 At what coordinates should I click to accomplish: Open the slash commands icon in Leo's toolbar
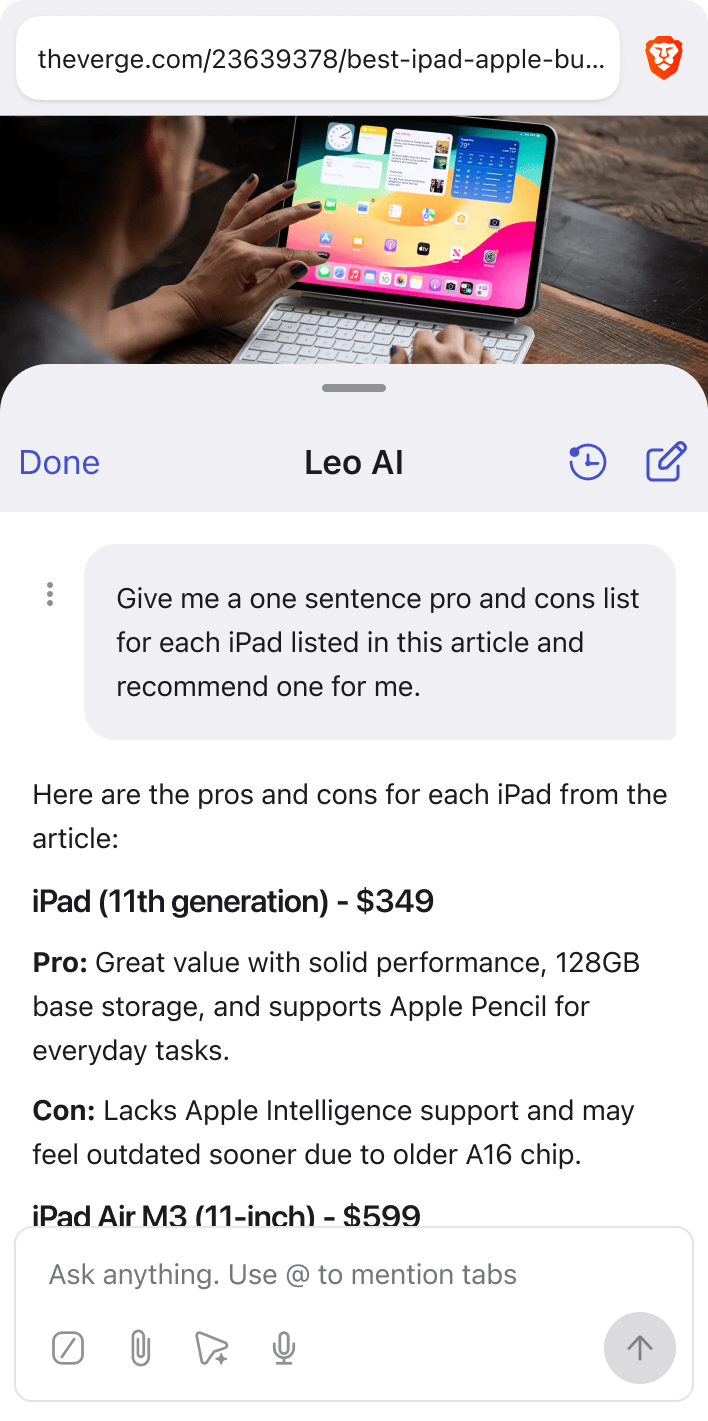(x=68, y=1348)
